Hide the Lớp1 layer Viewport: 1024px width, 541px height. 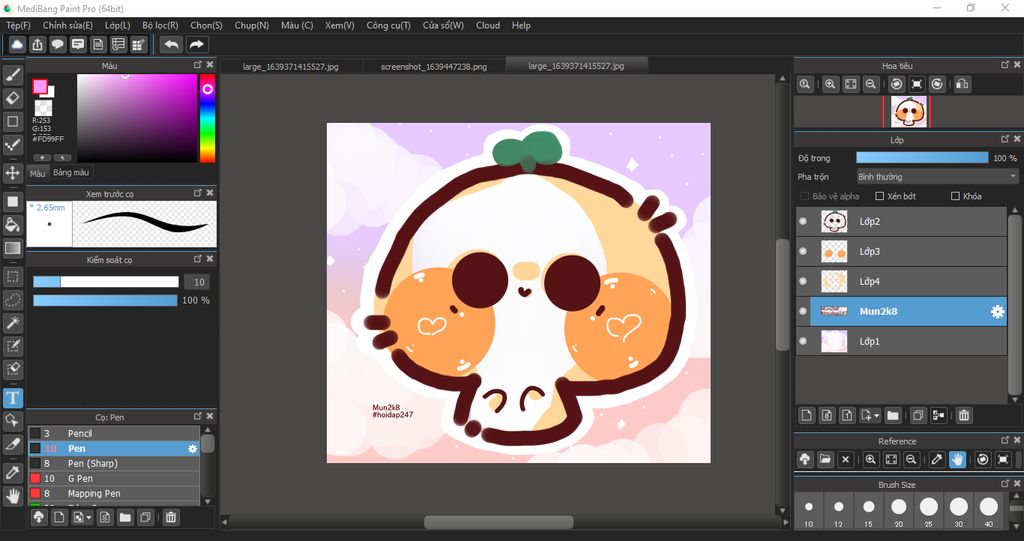803,341
